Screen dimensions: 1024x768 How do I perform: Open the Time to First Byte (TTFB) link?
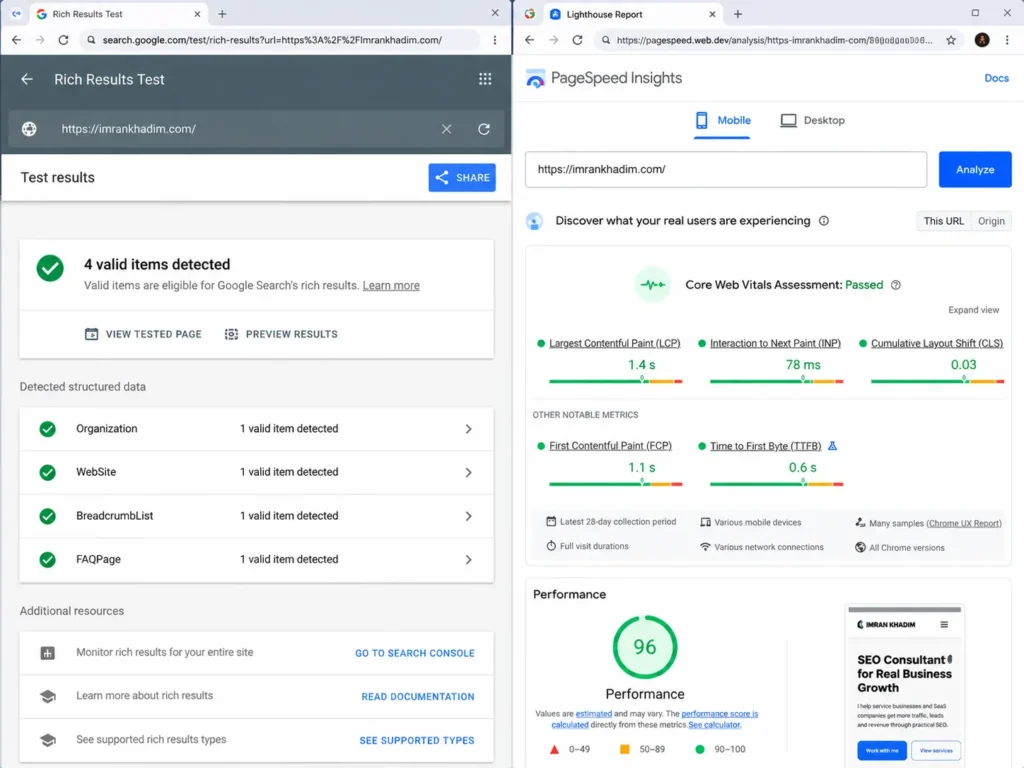point(765,446)
